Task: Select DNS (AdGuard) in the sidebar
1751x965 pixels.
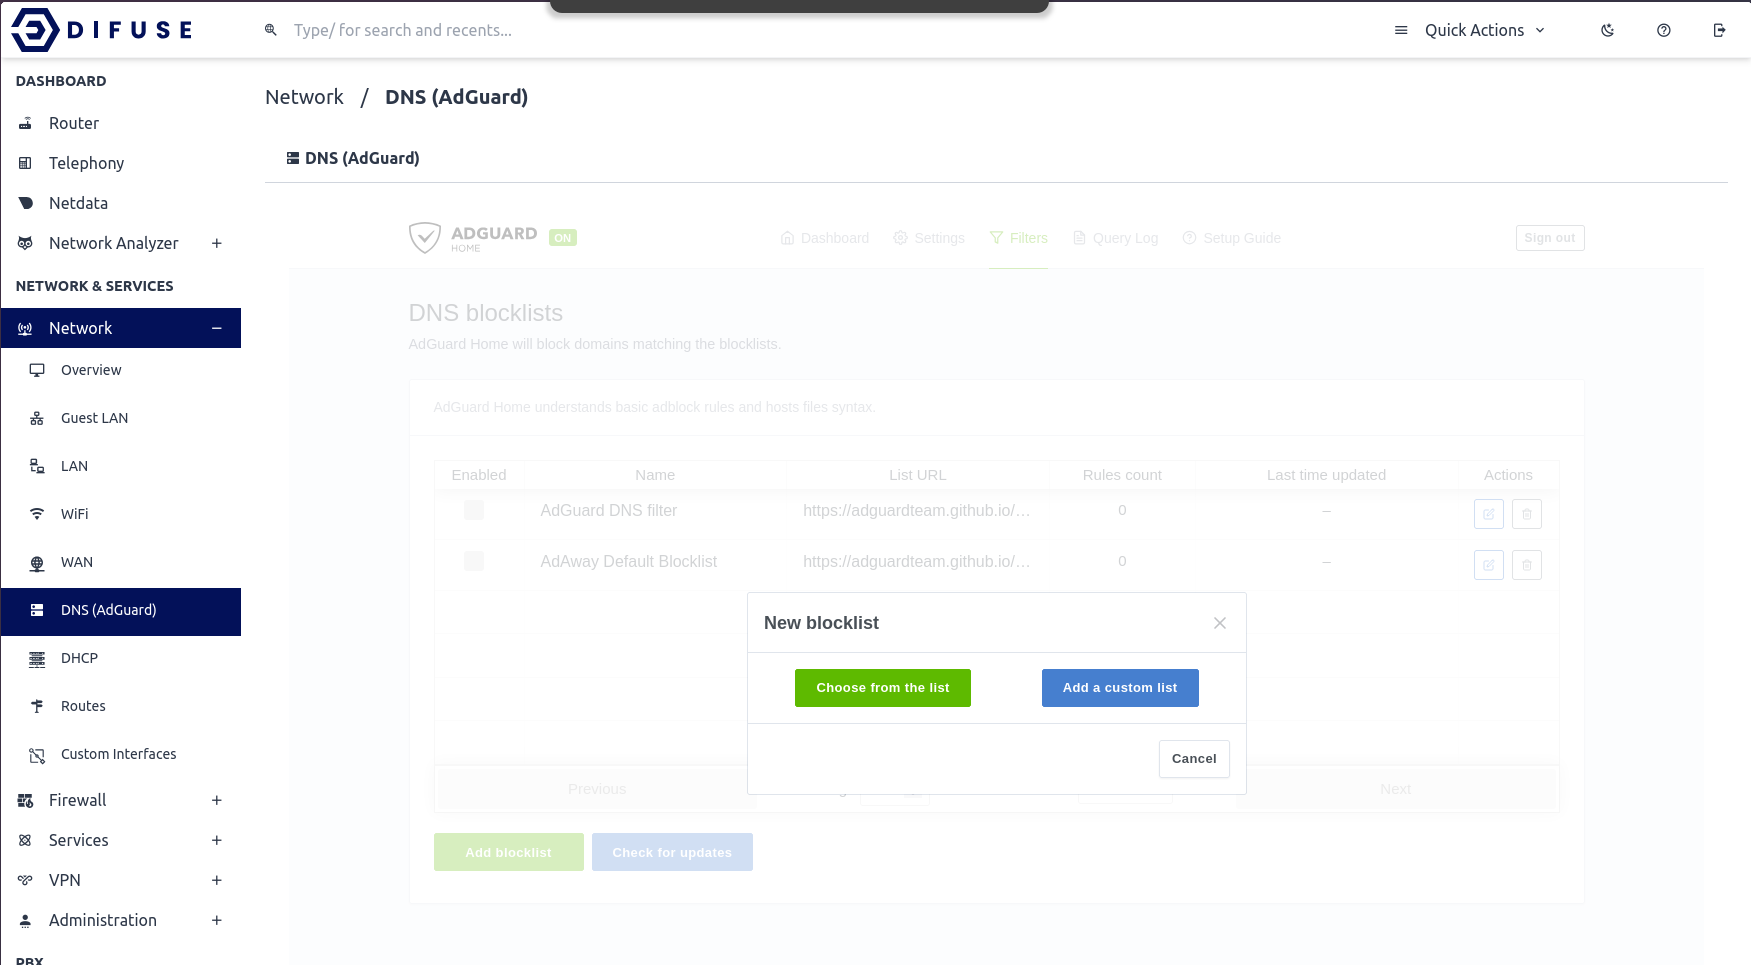Action: click(x=121, y=611)
